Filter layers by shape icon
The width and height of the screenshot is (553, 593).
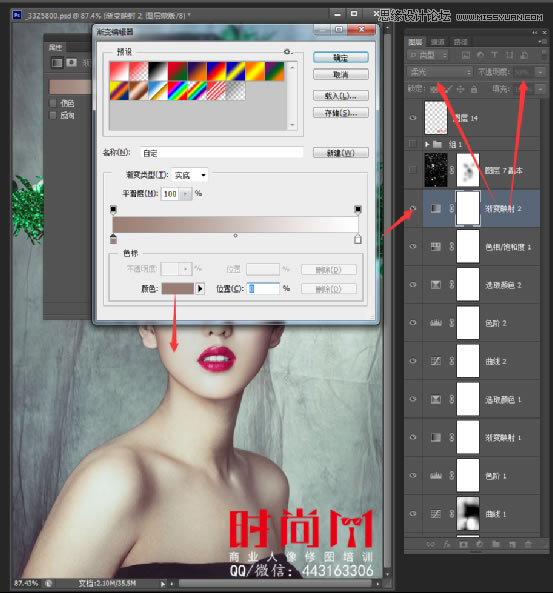[509, 55]
